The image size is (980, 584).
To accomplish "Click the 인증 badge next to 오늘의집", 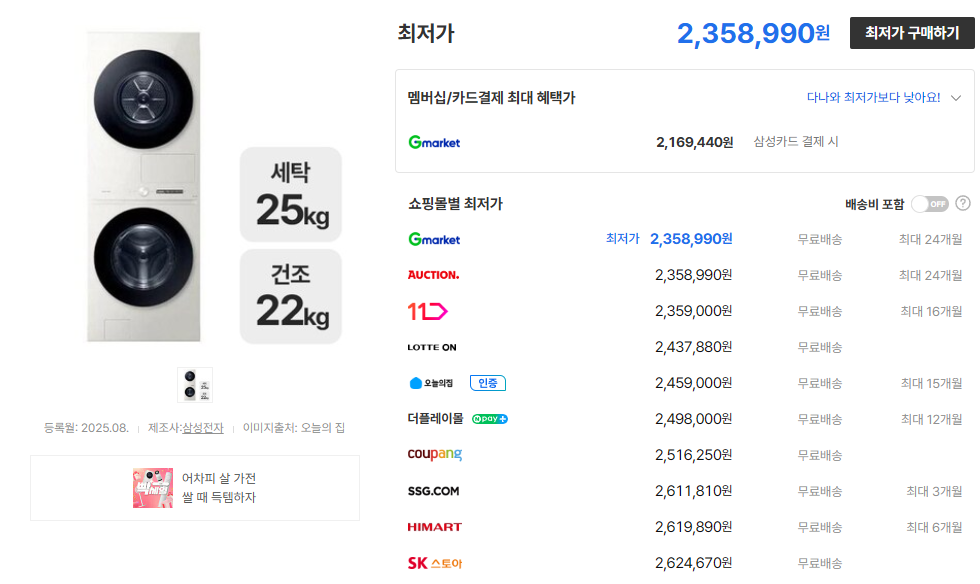I will coord(487,383).
